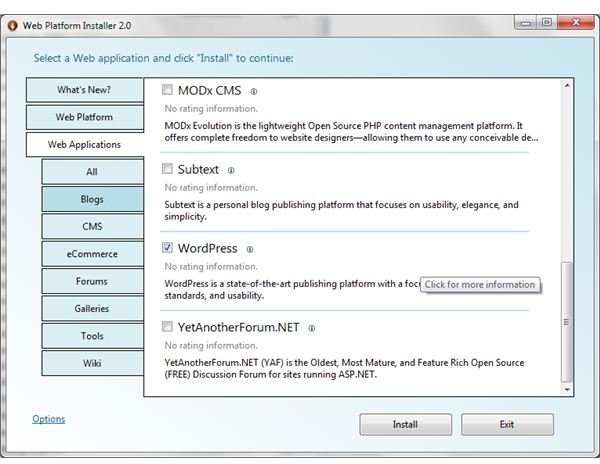Select the Tools category
Image resolution: width=600 pixels, height=464 pixels.
[x=92, y=336]
